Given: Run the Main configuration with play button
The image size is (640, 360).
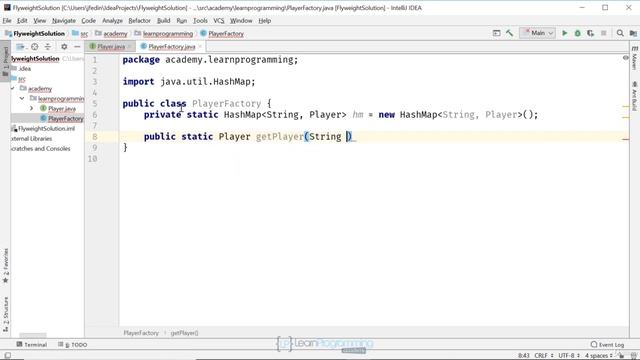Looking at the screenshot, I should click(x=564, y=33).
